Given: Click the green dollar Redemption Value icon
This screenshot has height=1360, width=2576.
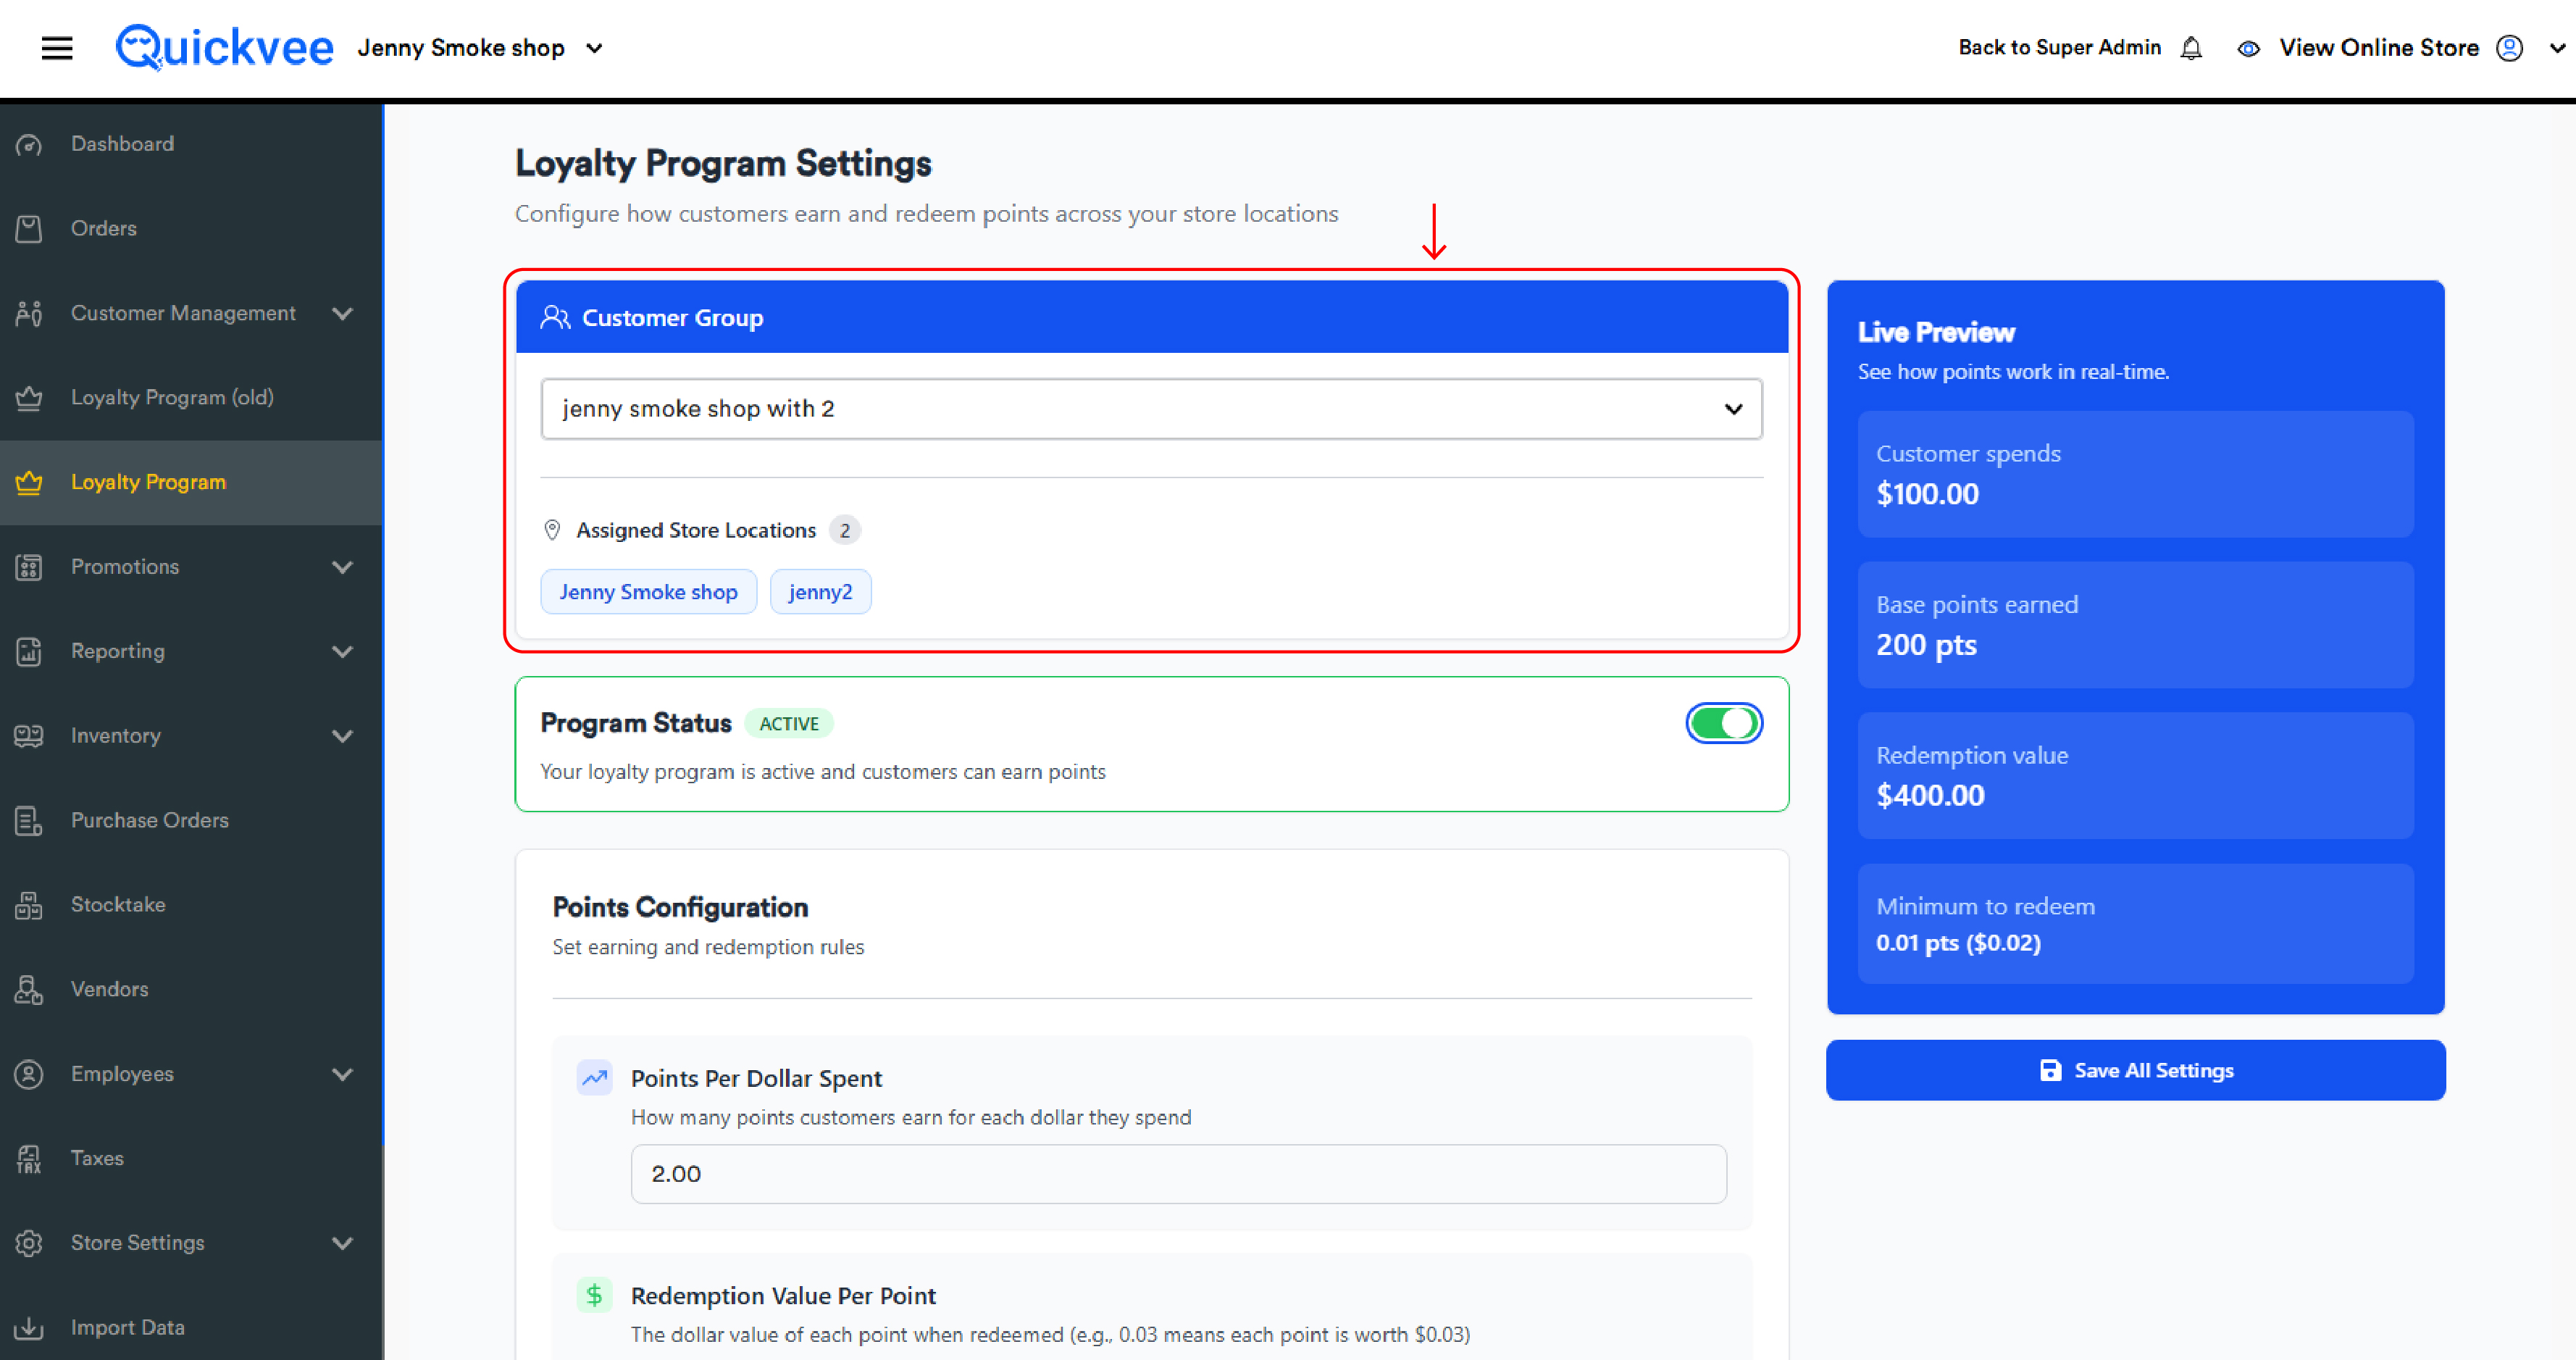Looking at the screenshot, I should pyautogui.click(x=595, y=1295).
